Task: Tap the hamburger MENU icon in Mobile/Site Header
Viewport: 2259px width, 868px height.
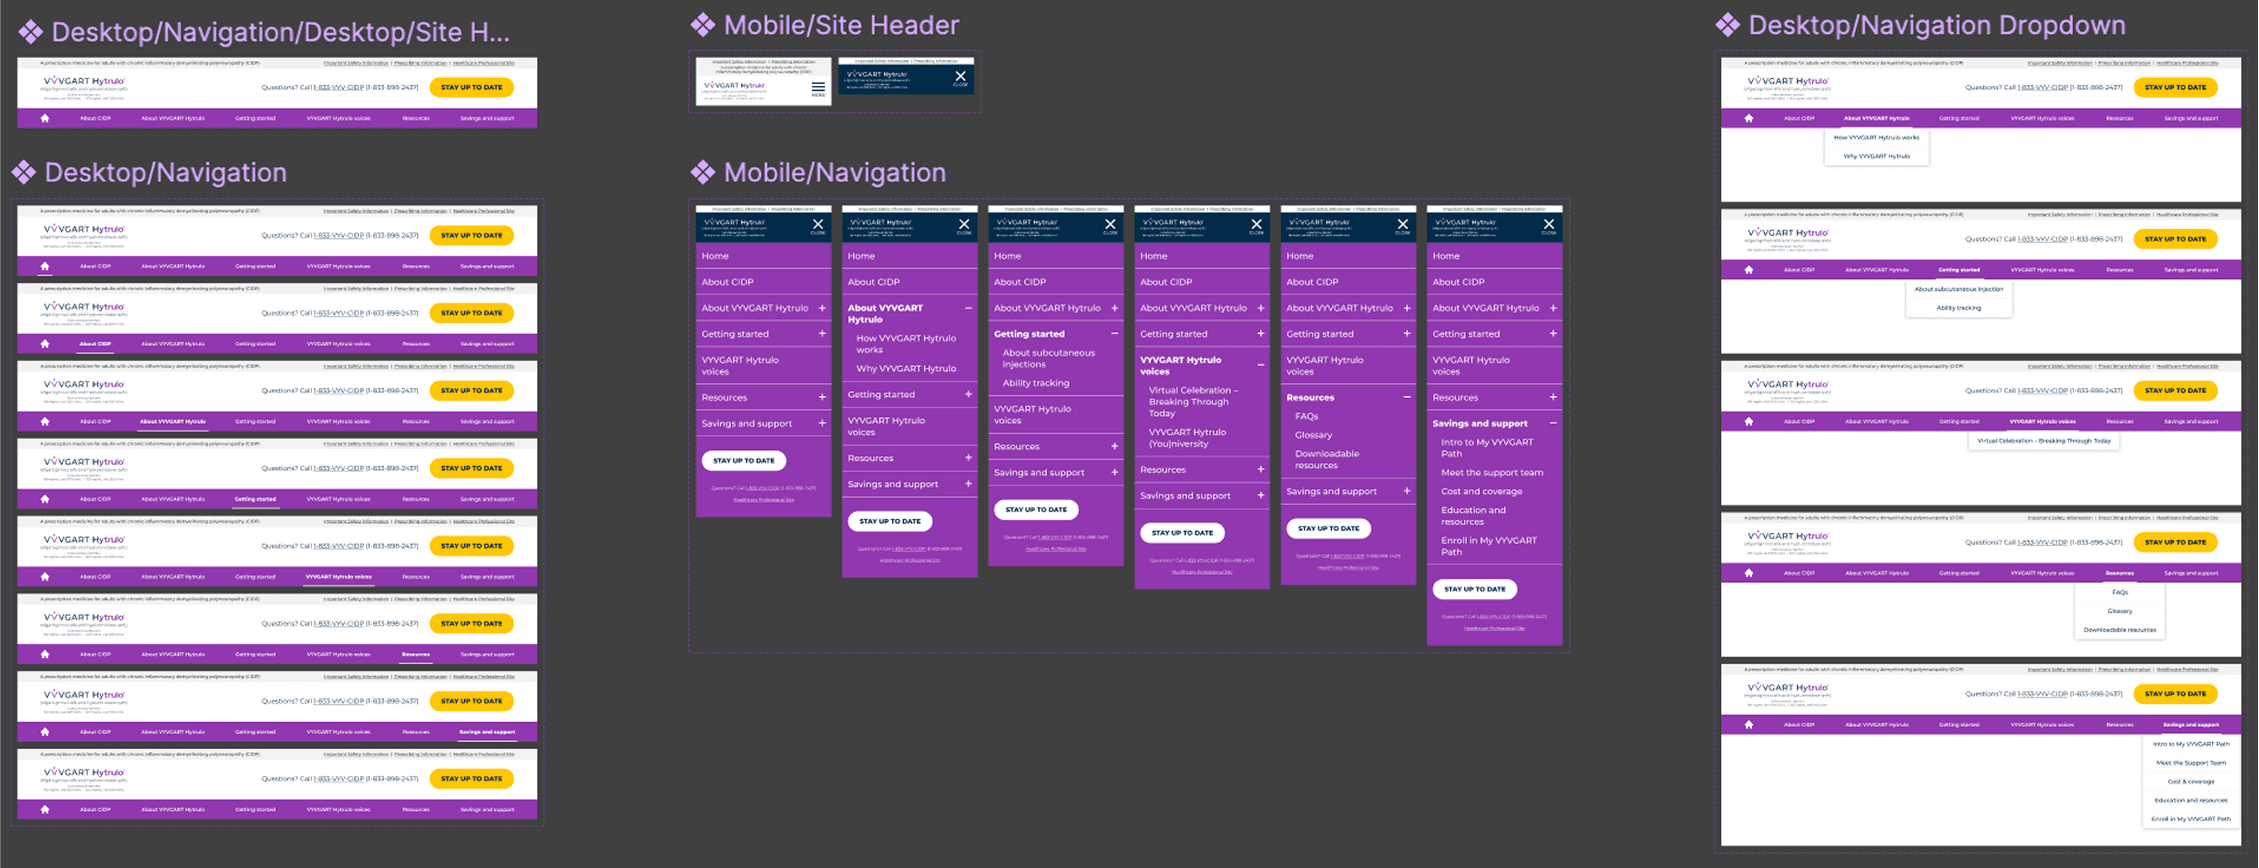Action: coord(818,89)
